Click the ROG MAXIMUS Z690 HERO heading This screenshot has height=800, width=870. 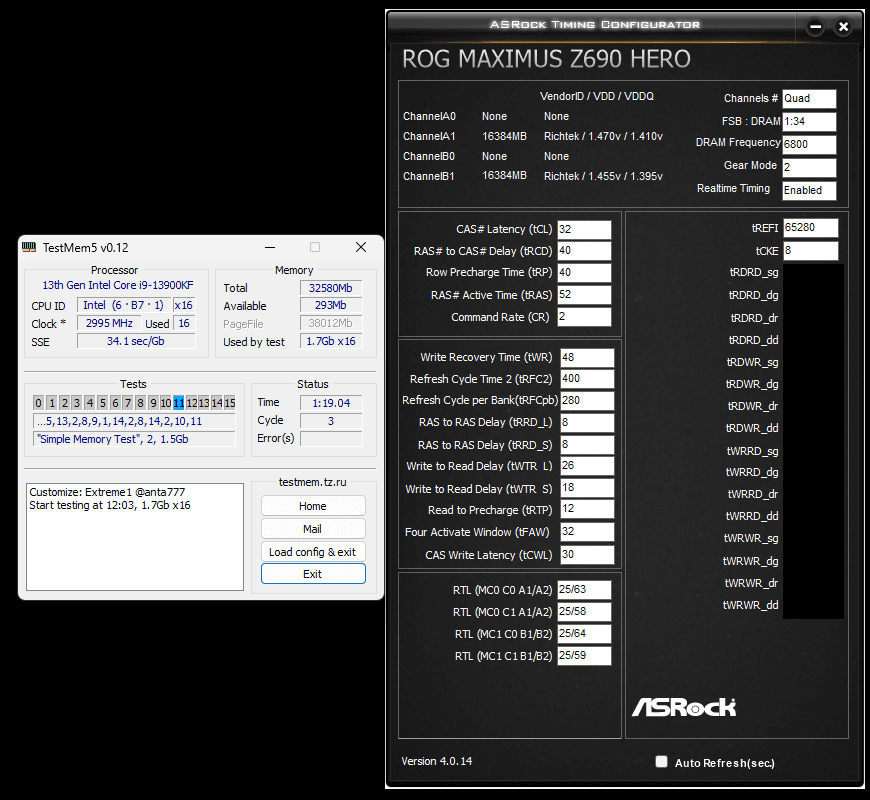point(546,59)
